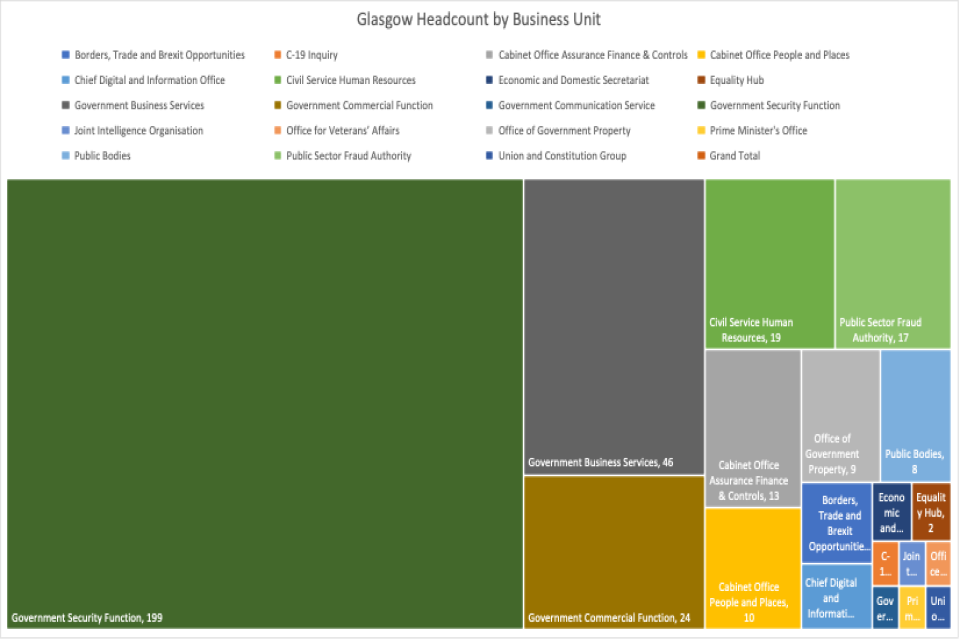960x640 pixels.
Task: Click the Office for Veterans' Affairs legend label
Action: (x=343, y=131)
